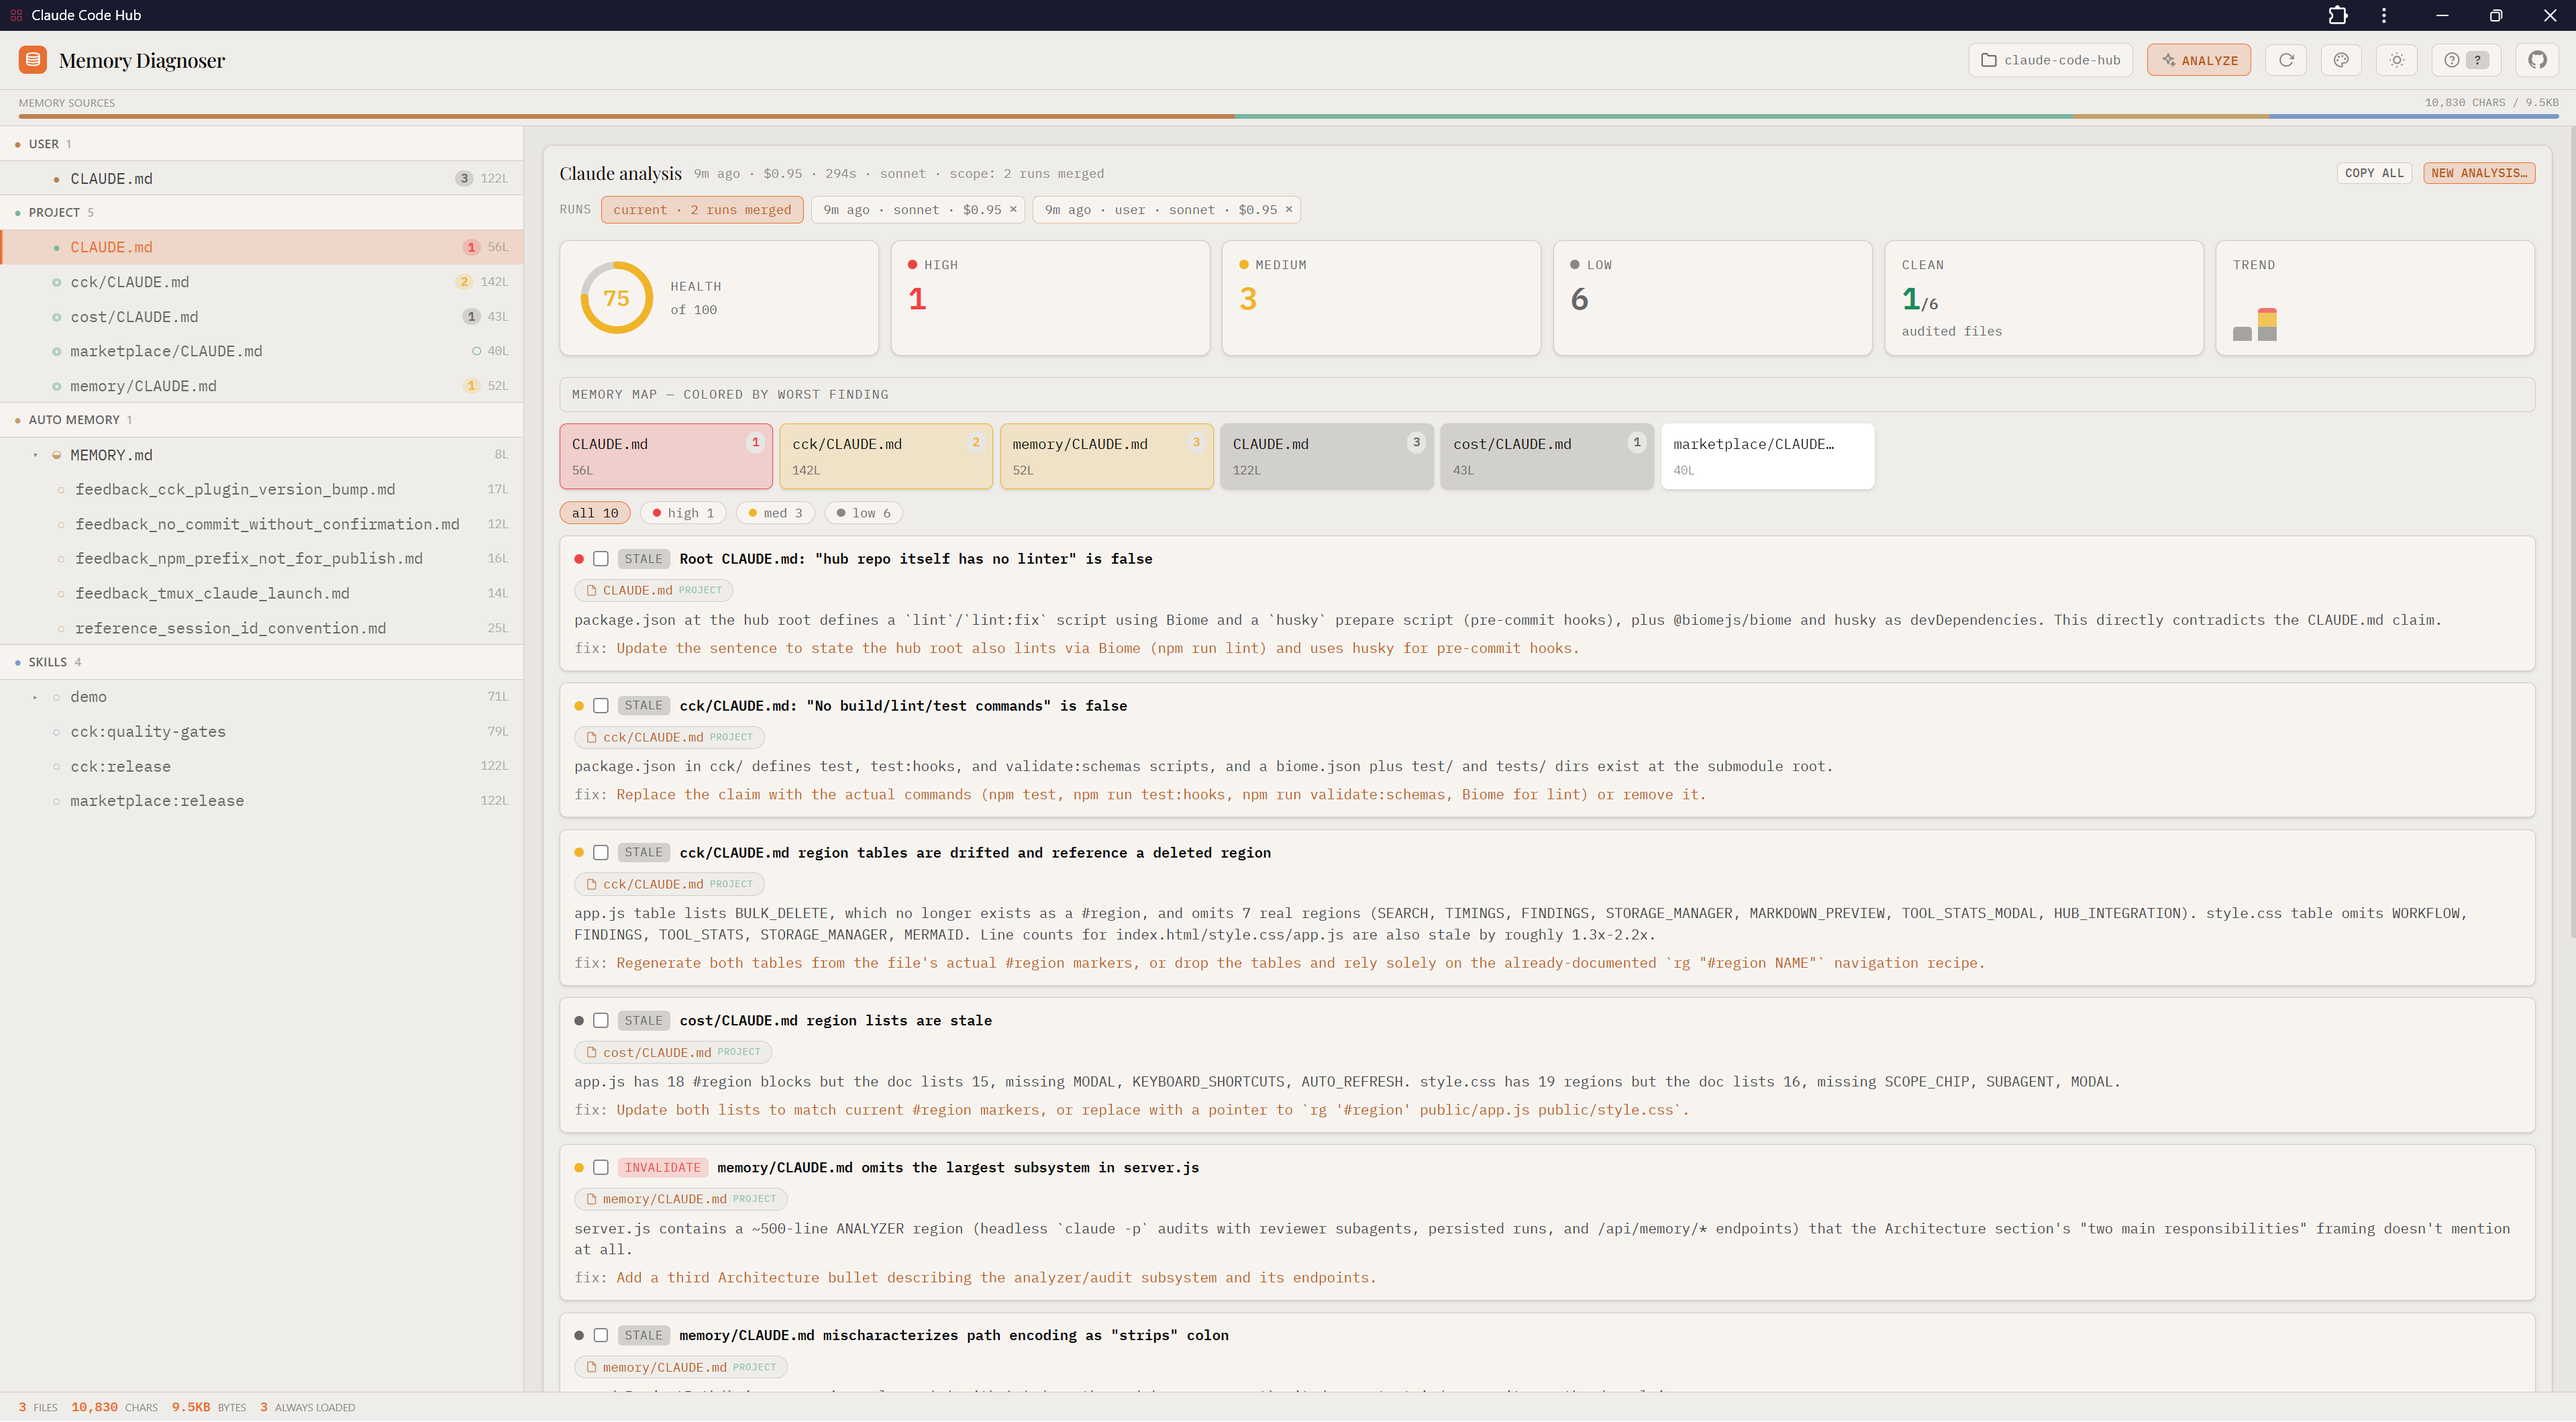Click the trend bar chart
The image size is (2576, 1422).
coord(2255,324)
